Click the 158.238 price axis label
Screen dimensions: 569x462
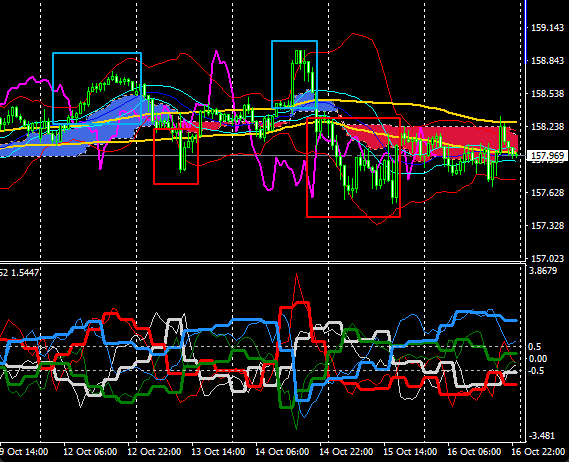coord(547,127)
